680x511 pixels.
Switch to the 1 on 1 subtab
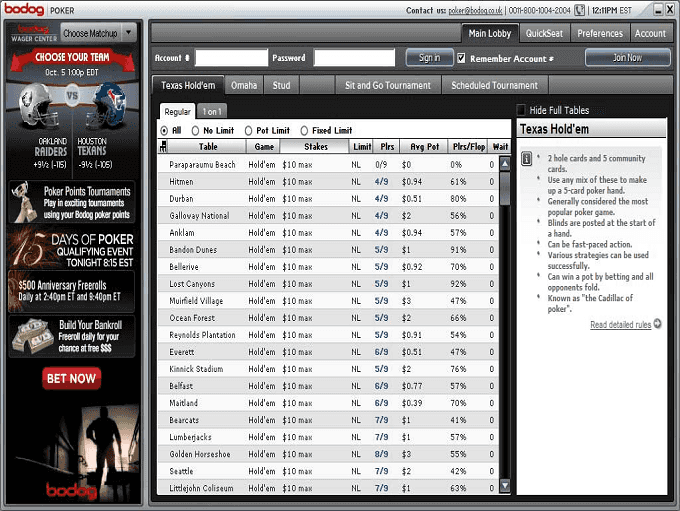point(212,111)
